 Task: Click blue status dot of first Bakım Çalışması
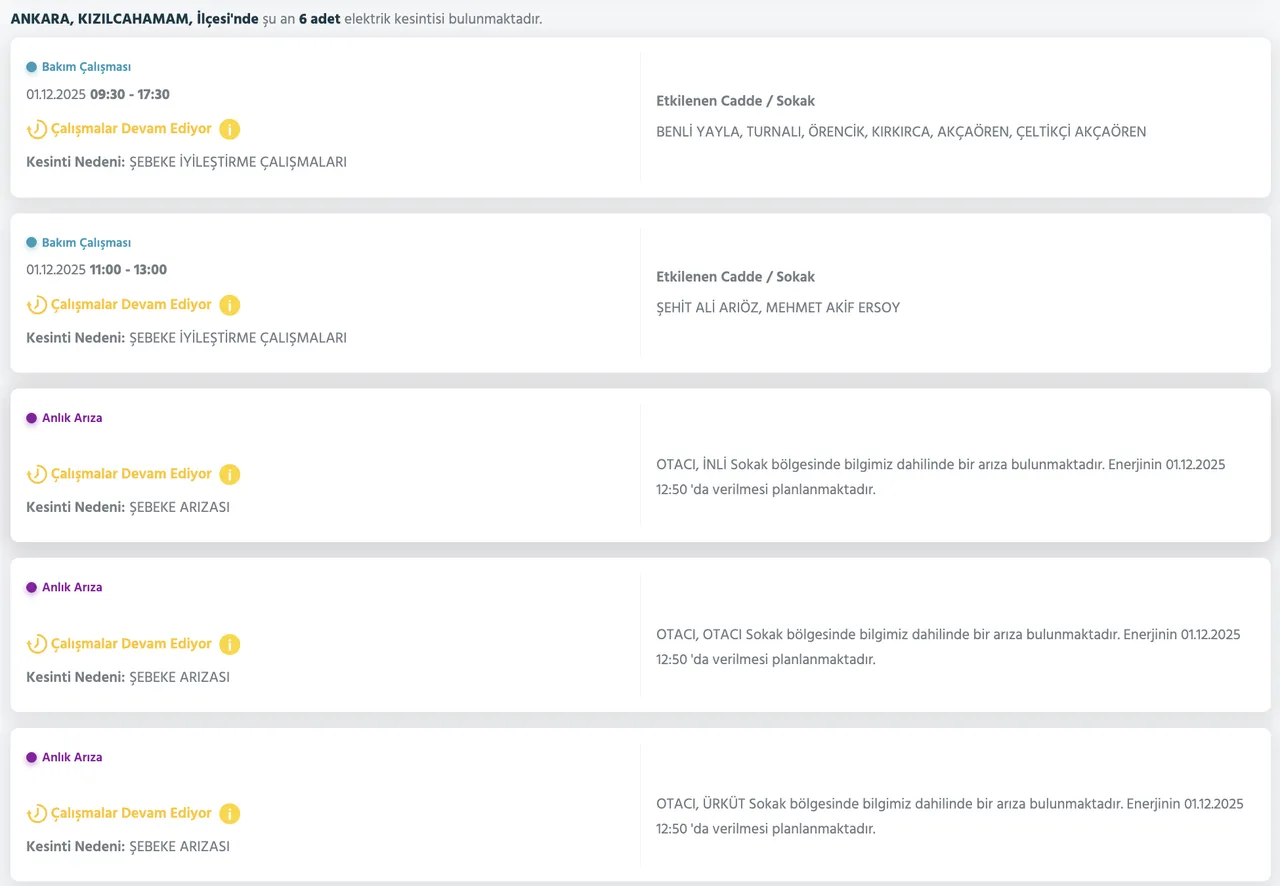coord(32,67)
